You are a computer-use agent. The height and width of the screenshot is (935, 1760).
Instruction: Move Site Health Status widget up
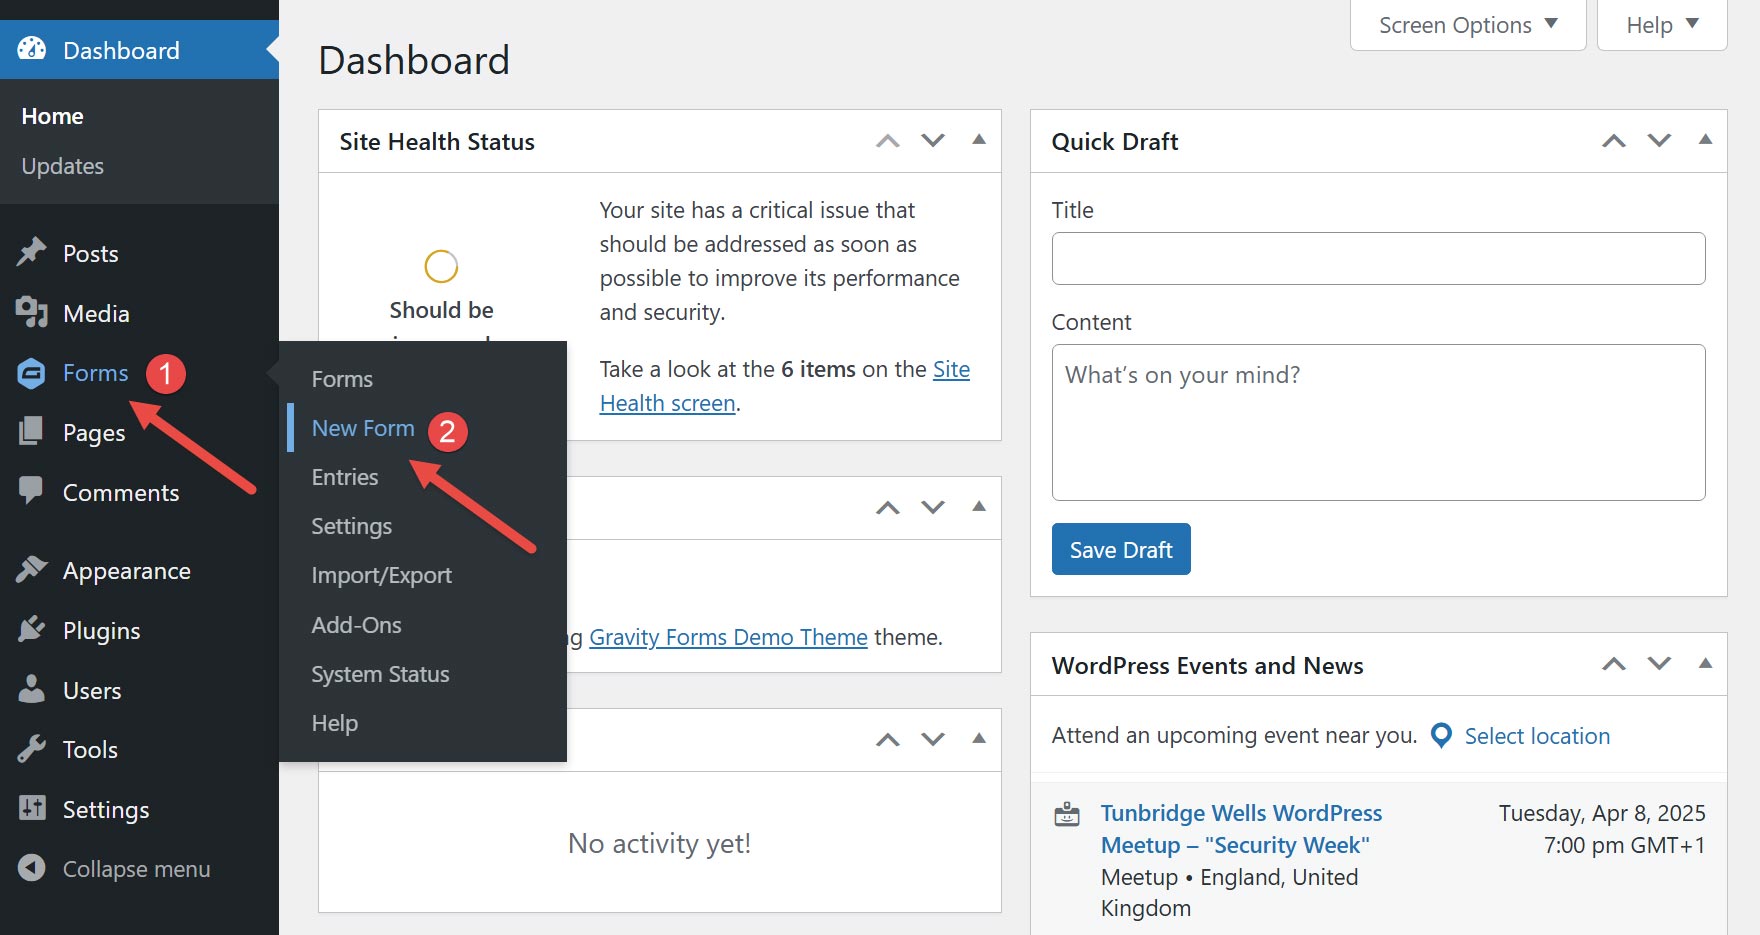888,141
